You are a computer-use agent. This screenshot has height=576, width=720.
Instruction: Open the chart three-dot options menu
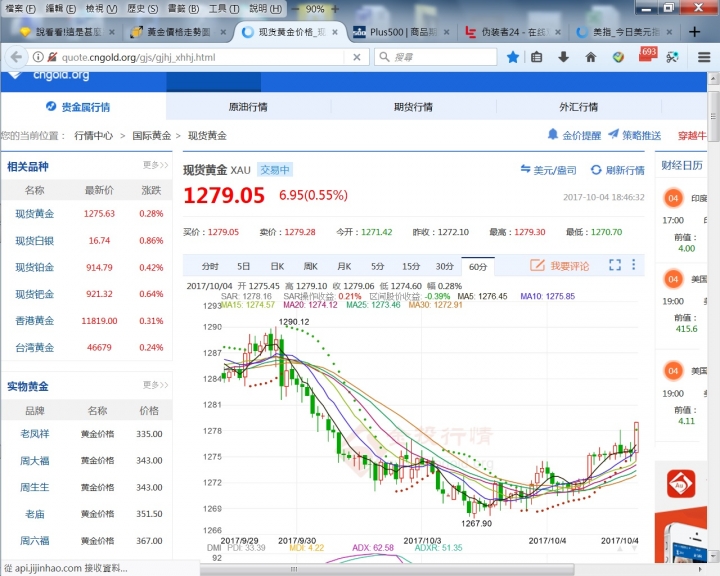pyautogui.click(x=633, y=265)
